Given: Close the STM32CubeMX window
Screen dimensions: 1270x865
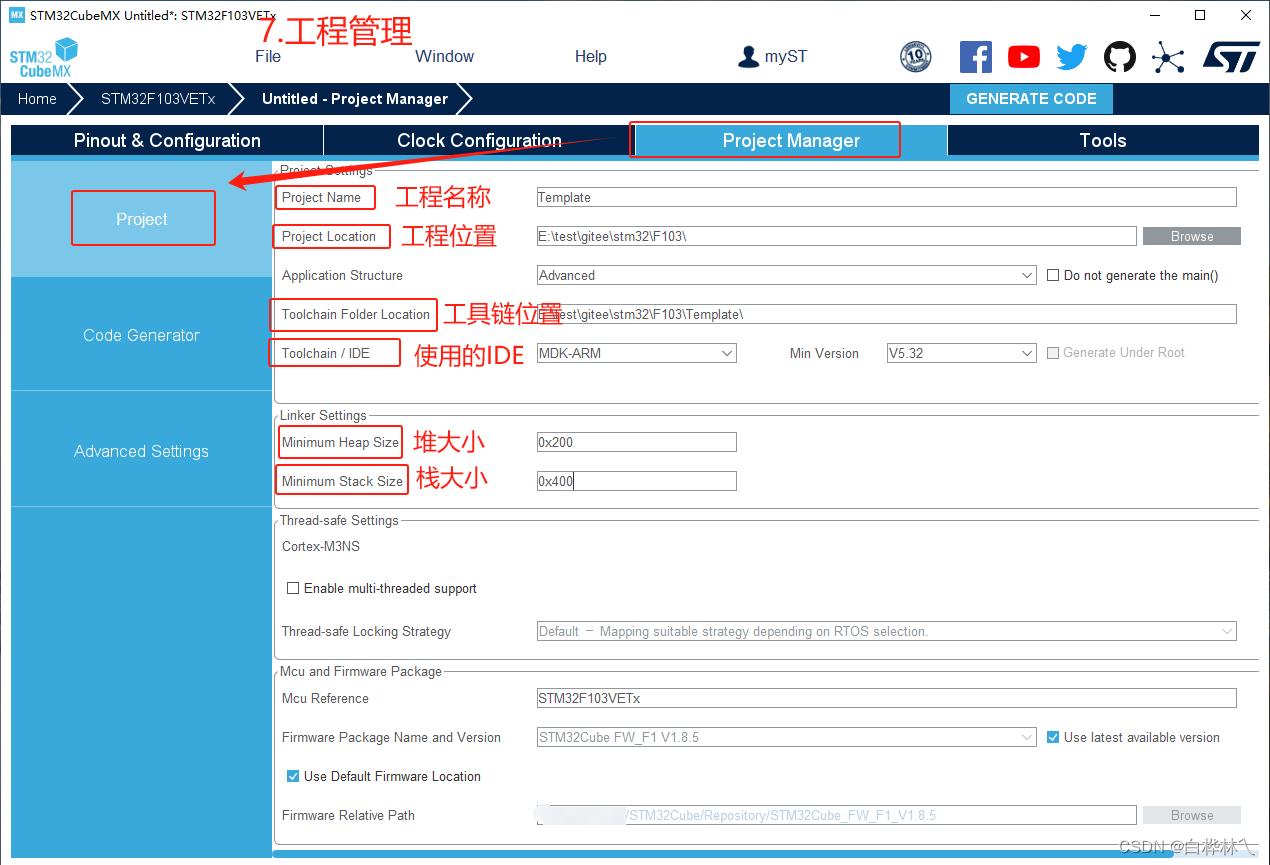Looking at the screenshot, I should [1246, 15].
